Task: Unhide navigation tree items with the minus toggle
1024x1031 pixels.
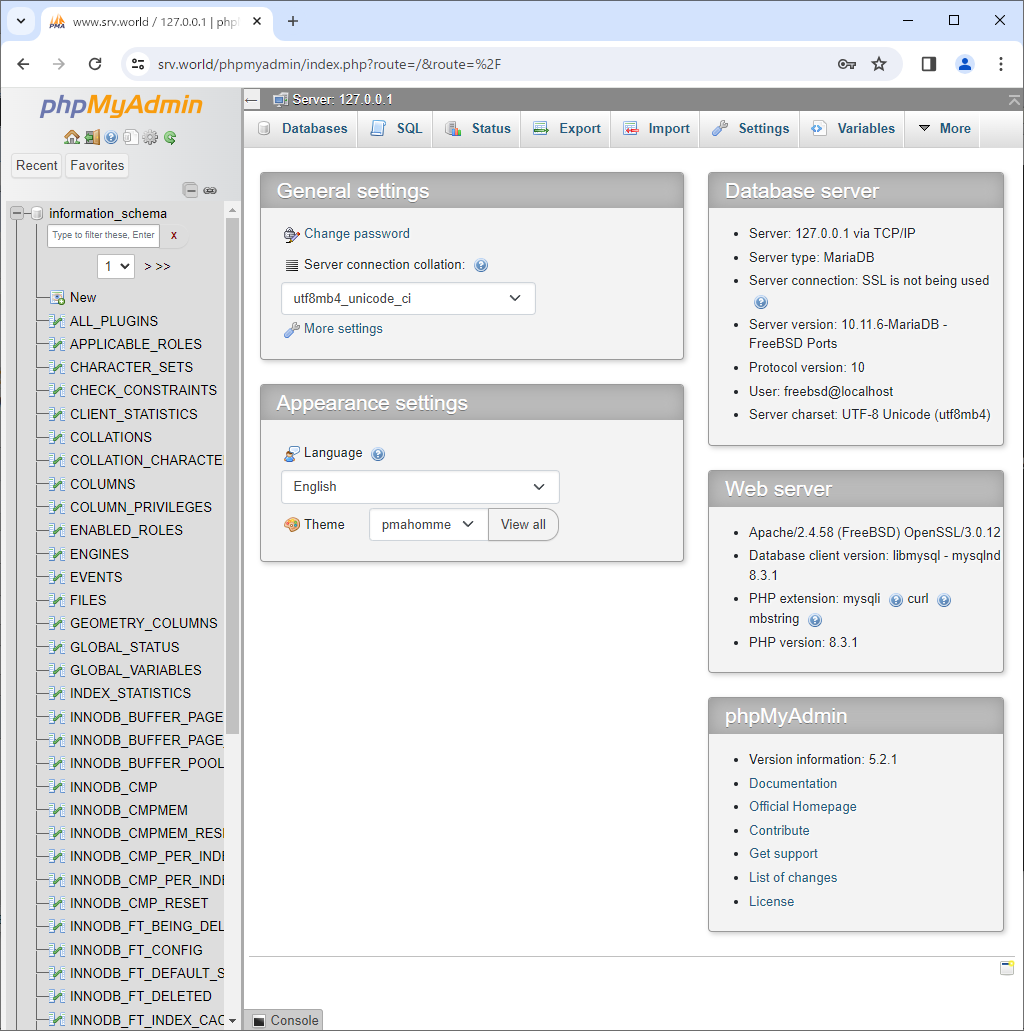Action: [190, 191]
